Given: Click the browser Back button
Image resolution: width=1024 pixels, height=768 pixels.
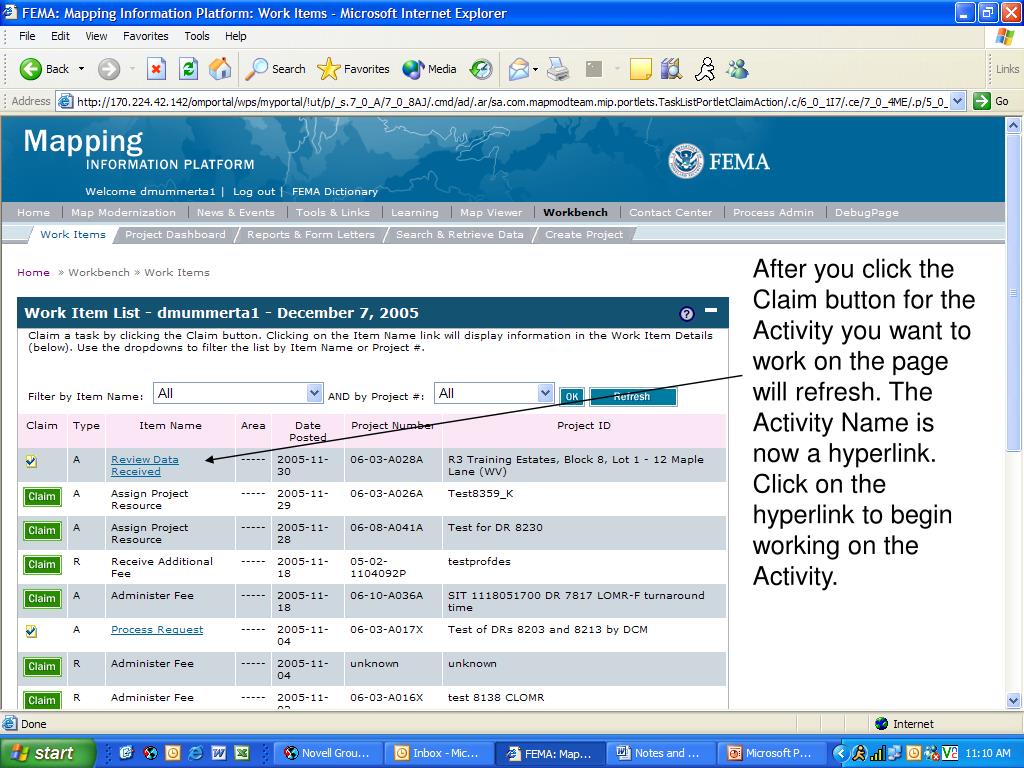Looking at the screenshot, I should click(44, 69).
